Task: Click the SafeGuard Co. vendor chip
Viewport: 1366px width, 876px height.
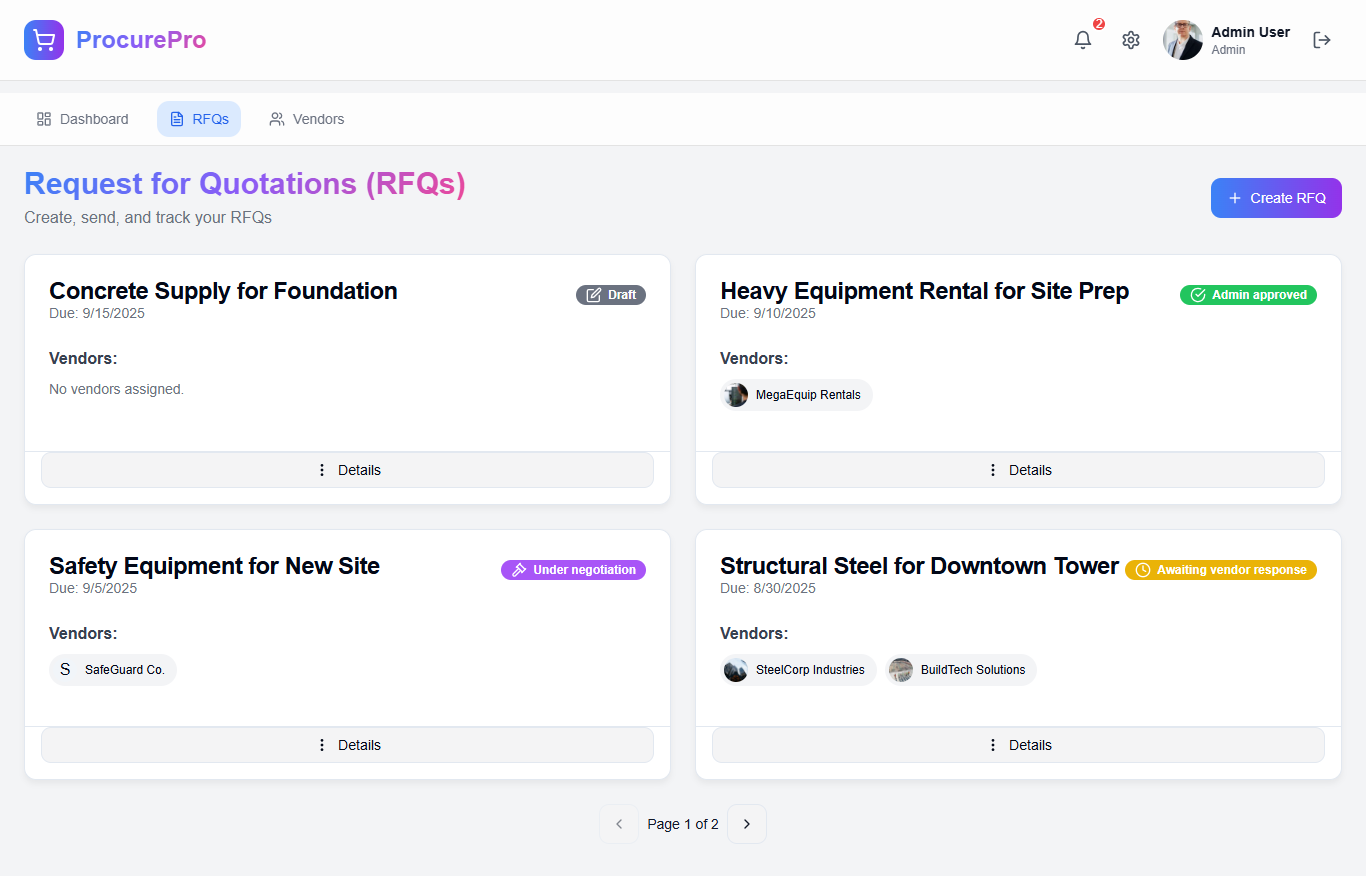Action: (113, 670)
